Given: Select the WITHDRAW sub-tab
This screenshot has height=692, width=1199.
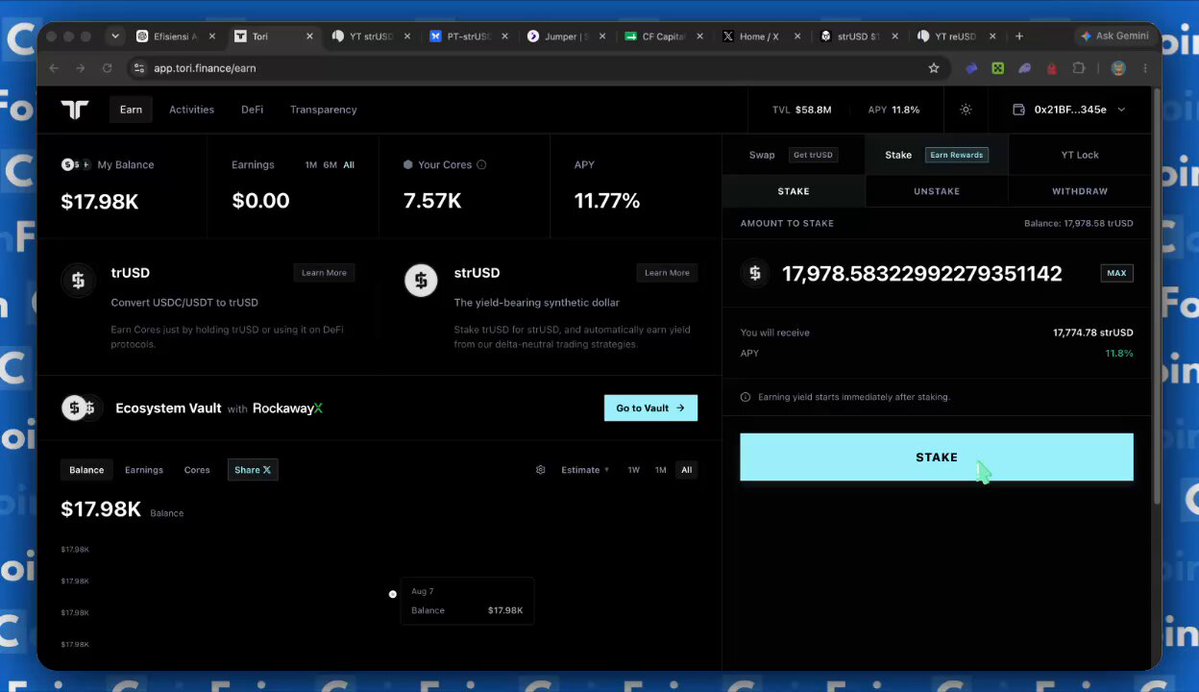Looking at the screenshot, I should pyautogui.click(x=1079, y=191).
